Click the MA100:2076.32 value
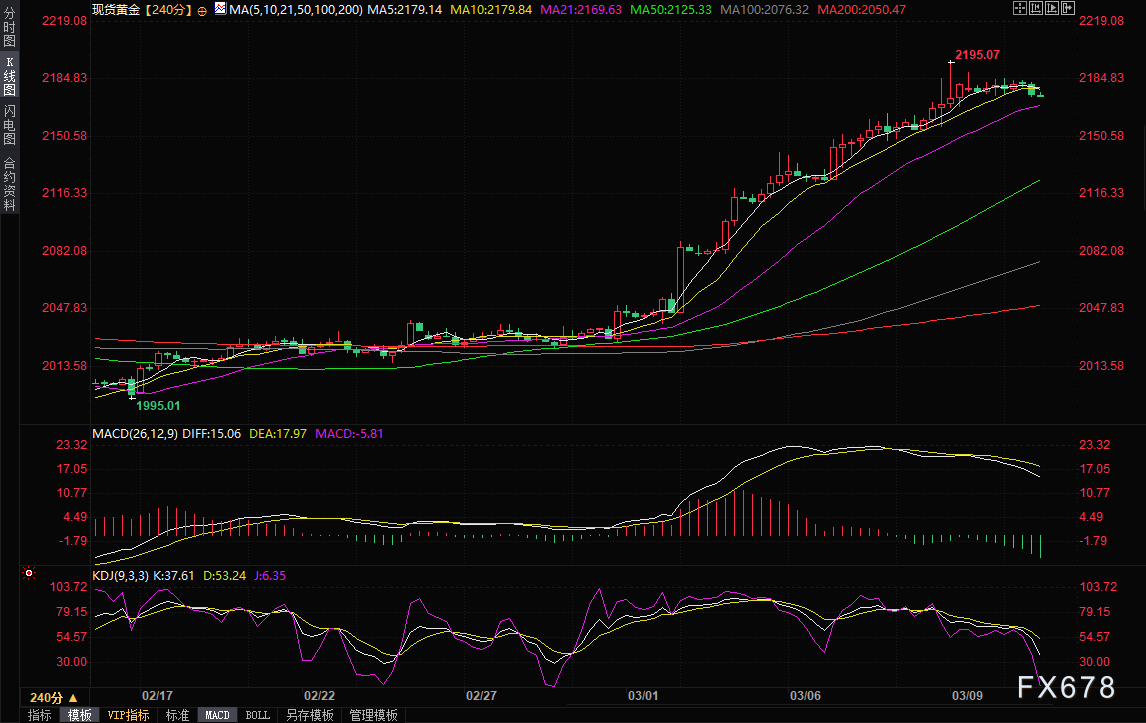Viewport: 1146px width, 723px height. 764,10
